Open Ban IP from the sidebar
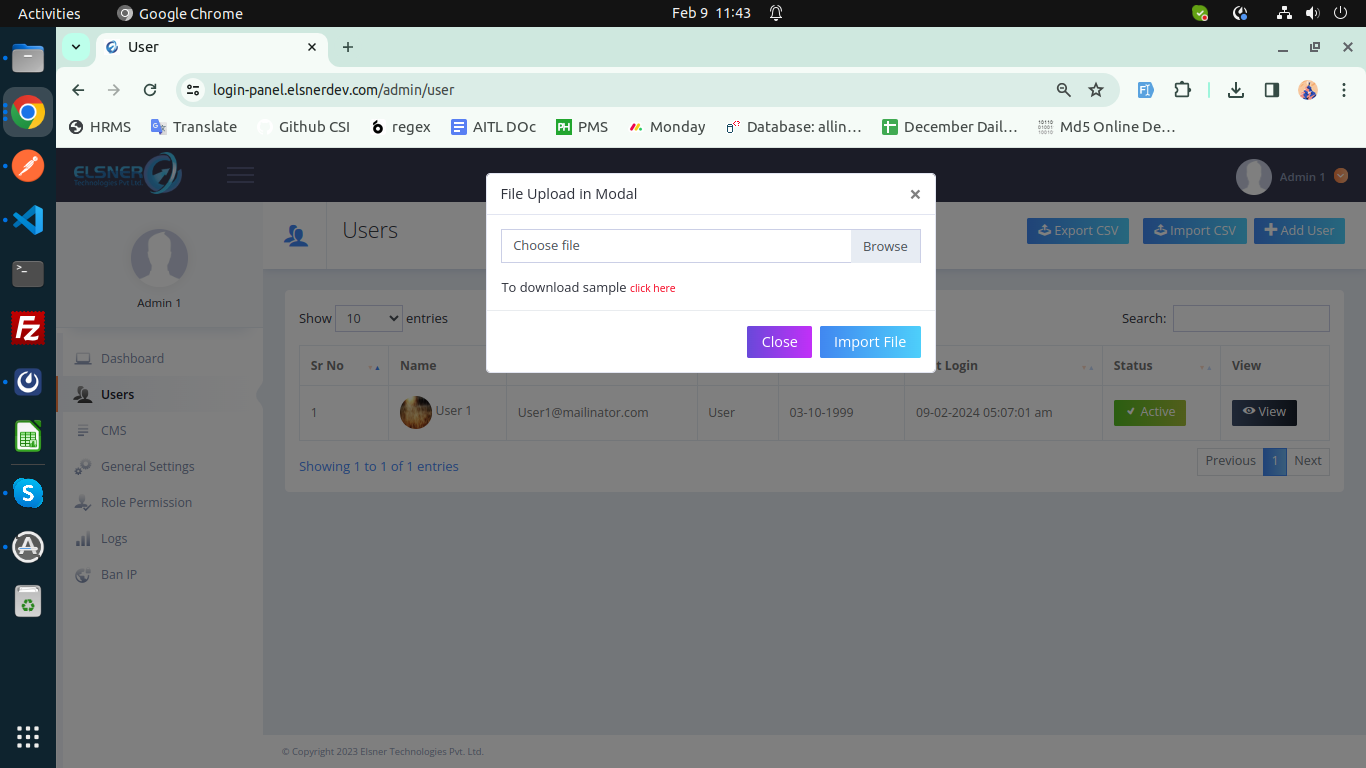 (x=83, y=574)
